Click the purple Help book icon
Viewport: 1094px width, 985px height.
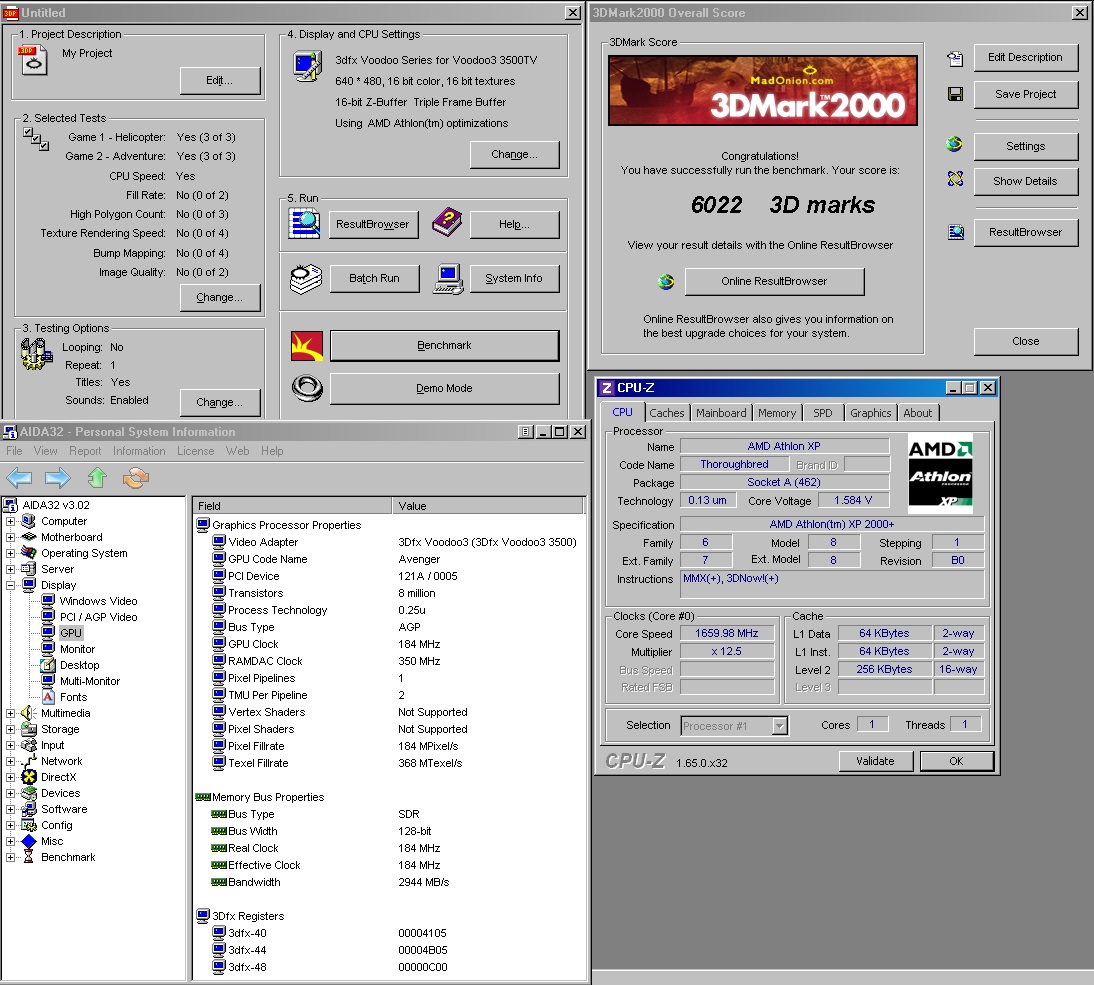click(447, 223)
